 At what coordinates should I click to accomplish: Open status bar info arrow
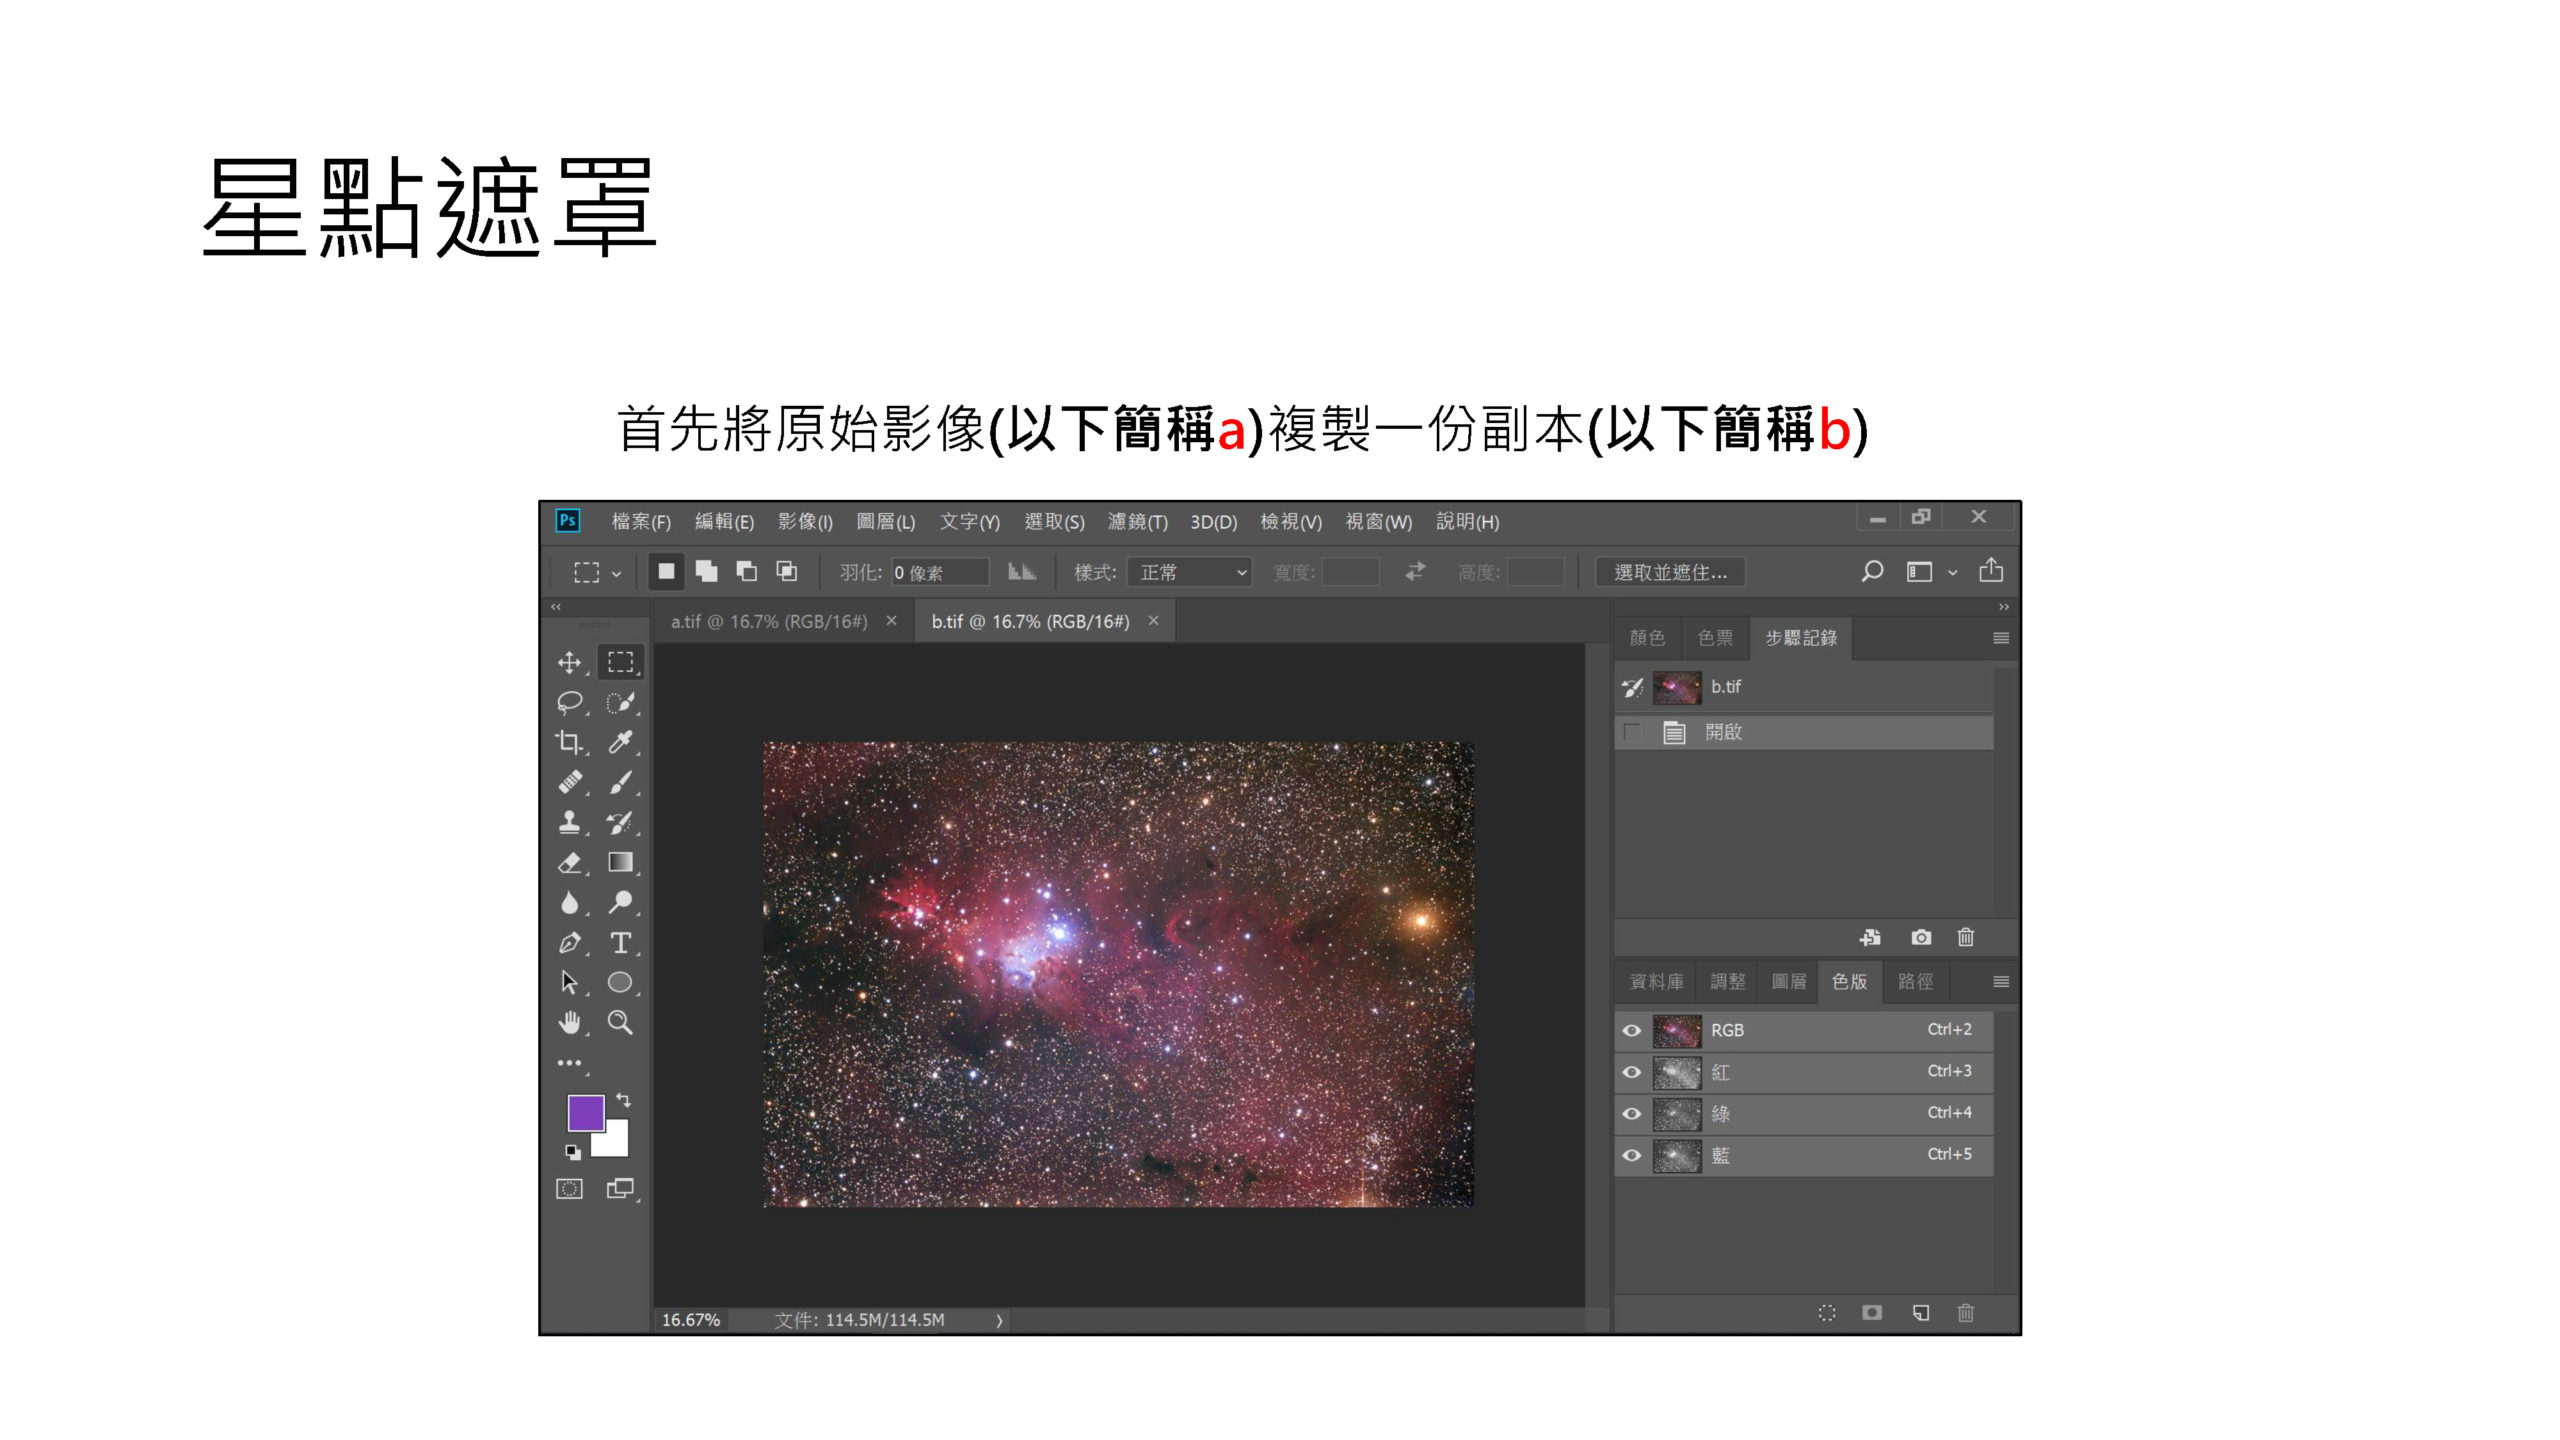click(x=999, y=1320)
